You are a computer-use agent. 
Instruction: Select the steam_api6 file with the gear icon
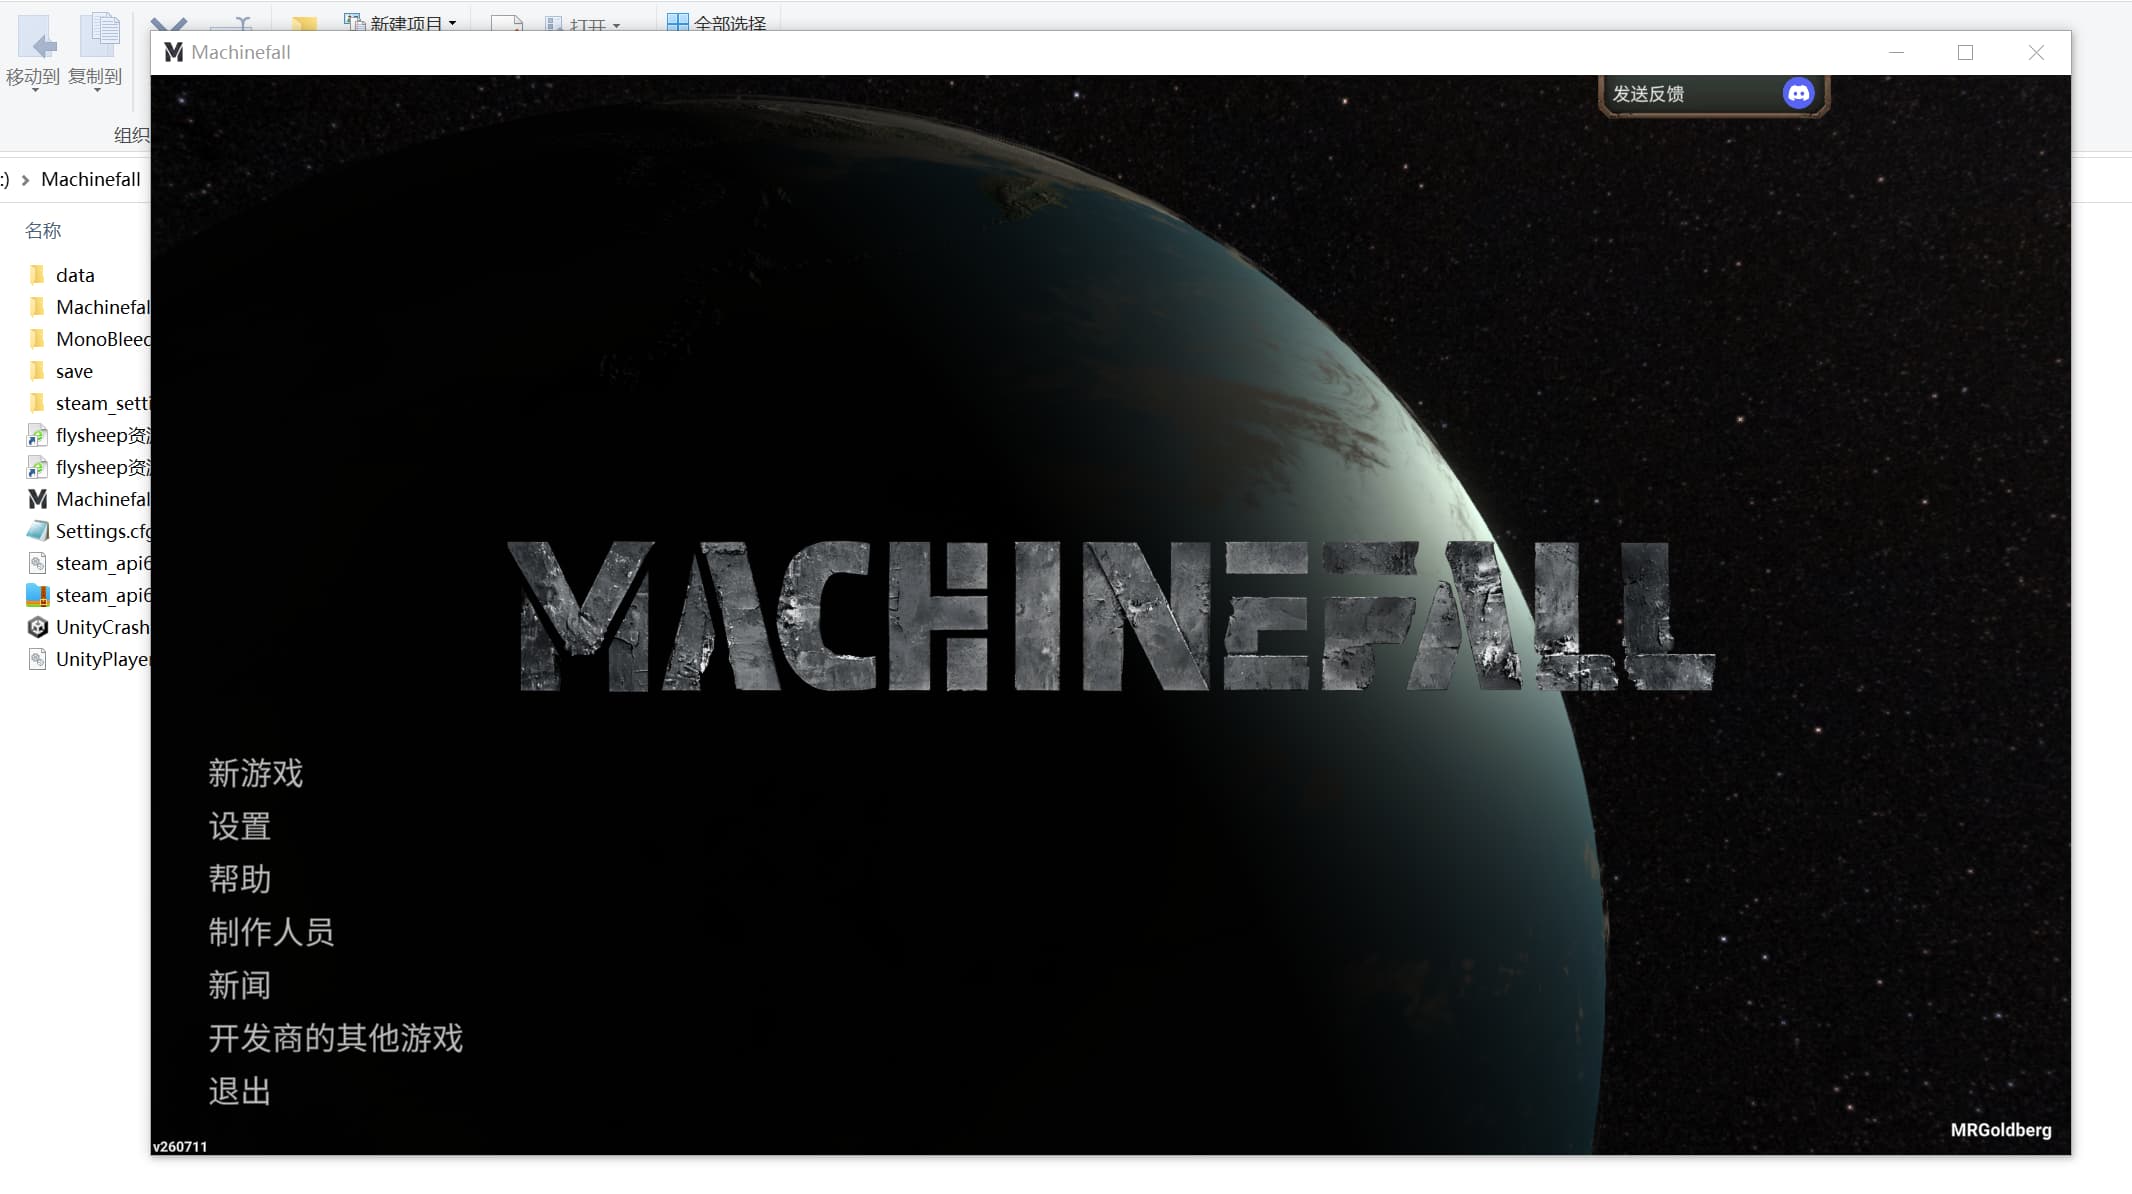click(x=88, y=563)
